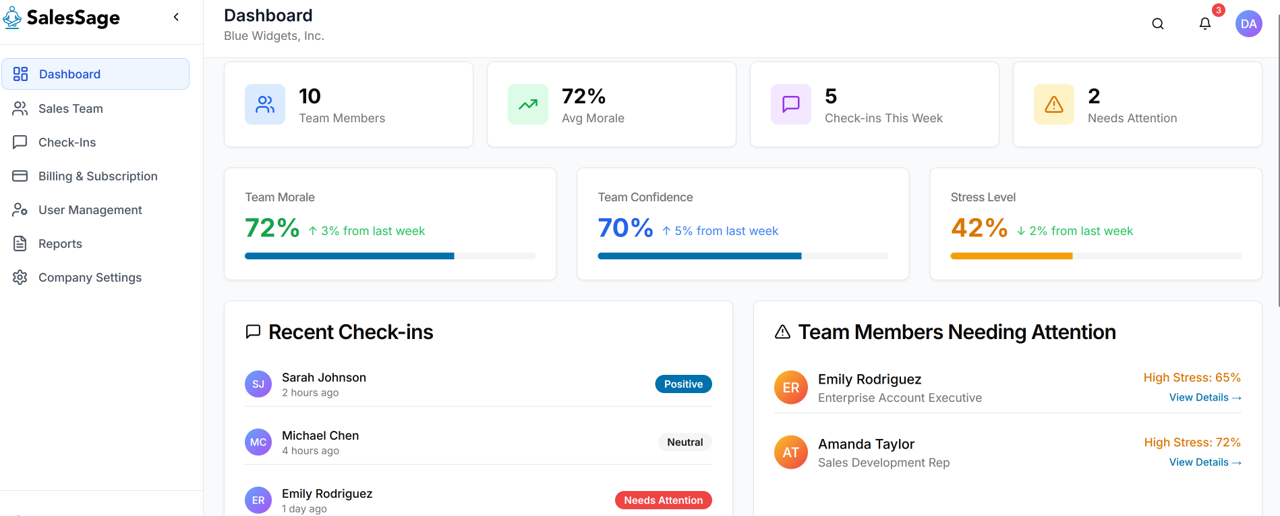Click the Avg Morale green trend icon
Viewport: 1280px width, 516px height.
tap(528, 104)
